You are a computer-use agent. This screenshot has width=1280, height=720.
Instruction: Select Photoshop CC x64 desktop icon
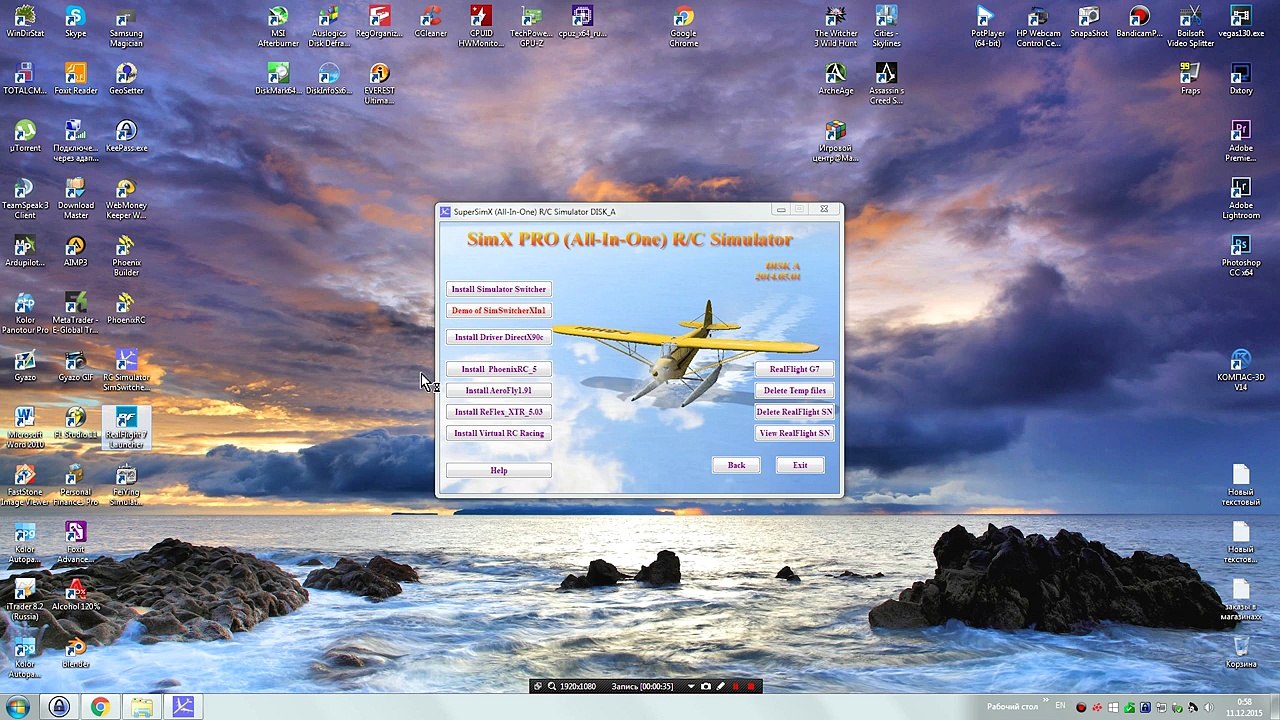point(1241,256)
